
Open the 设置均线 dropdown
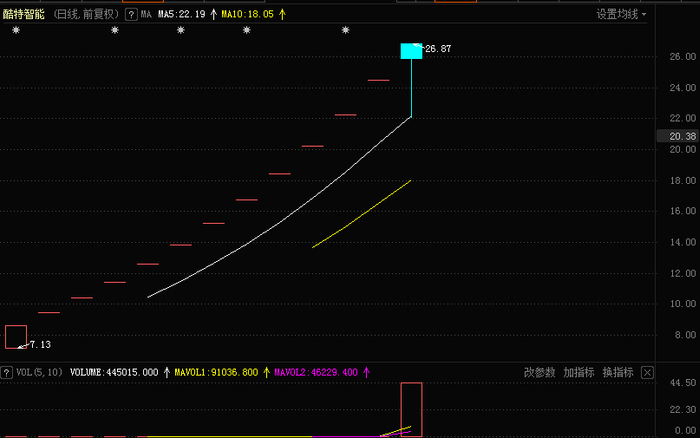pos(621,15)
